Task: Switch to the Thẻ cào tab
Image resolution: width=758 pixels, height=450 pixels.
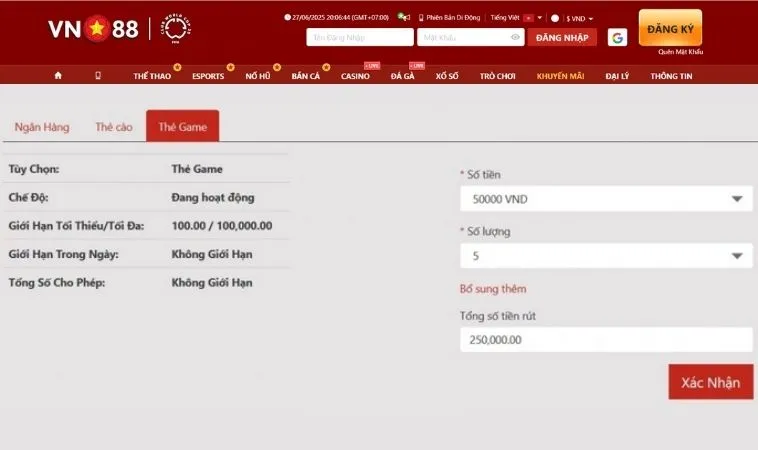Action: (113, 127)
